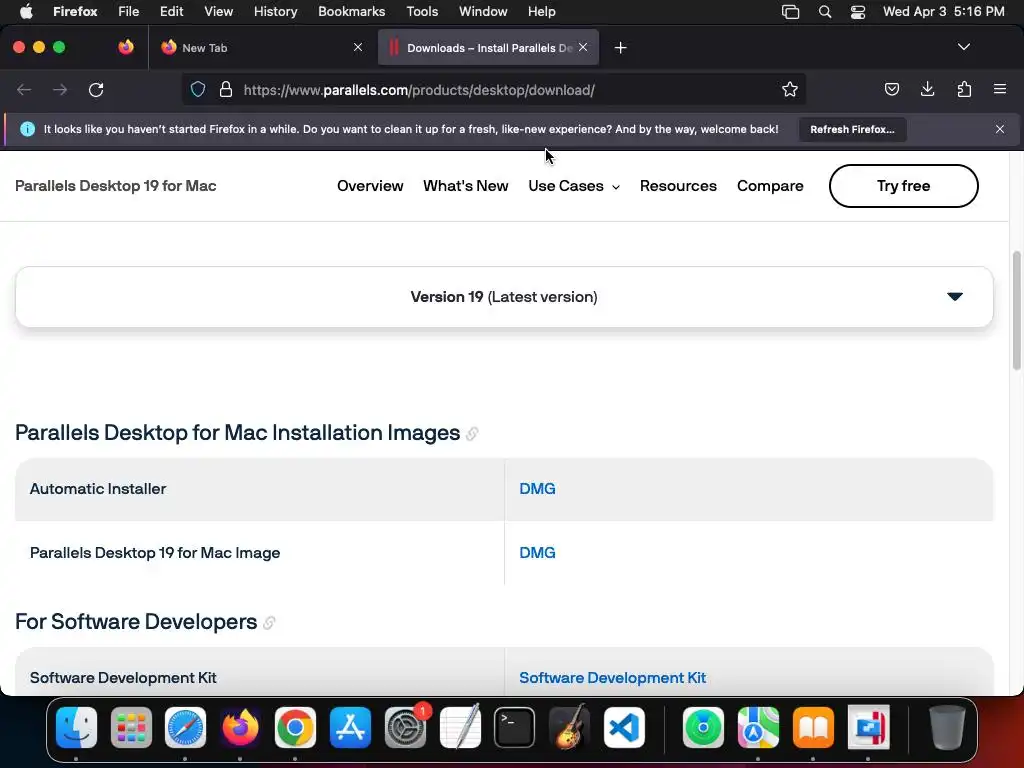
Task: Expand the Version 19 dropdown
Action: (x=504, y=297)
